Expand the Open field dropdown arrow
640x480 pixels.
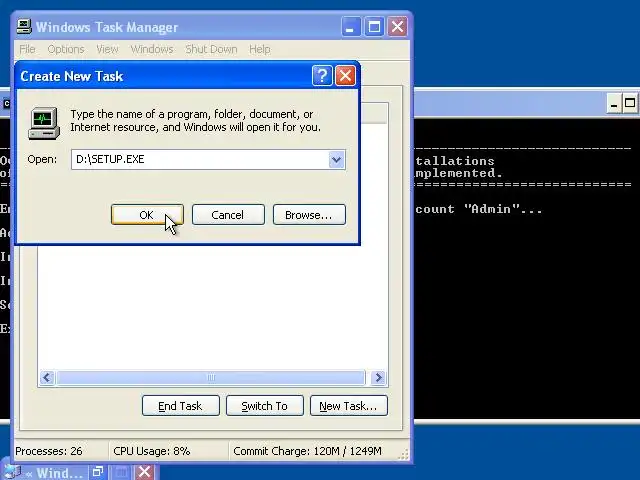coord(336,160)
